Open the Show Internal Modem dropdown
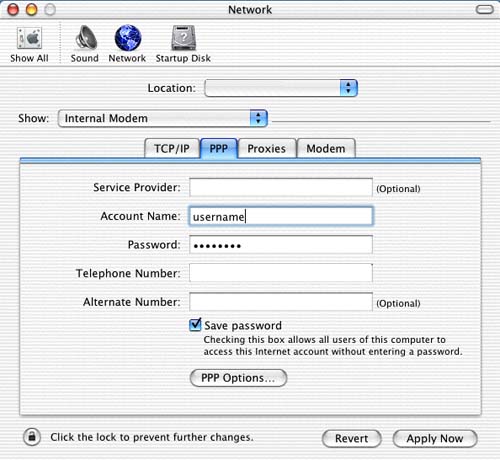Image resolution: width=500 pixels, height=460 pixels. pyautogui.click(x=163, y=118)
